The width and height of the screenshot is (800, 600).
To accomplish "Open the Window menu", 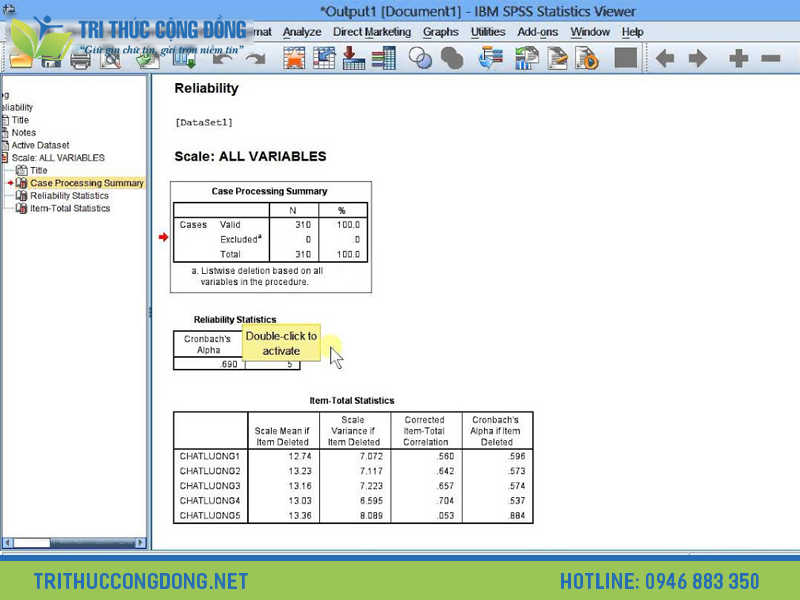I will point(590,32).
